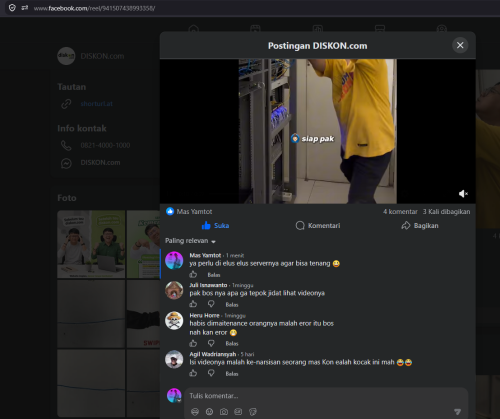500x419 pixels.
Task: Attach a photo with the camera icon
Action: coord(224,412)
